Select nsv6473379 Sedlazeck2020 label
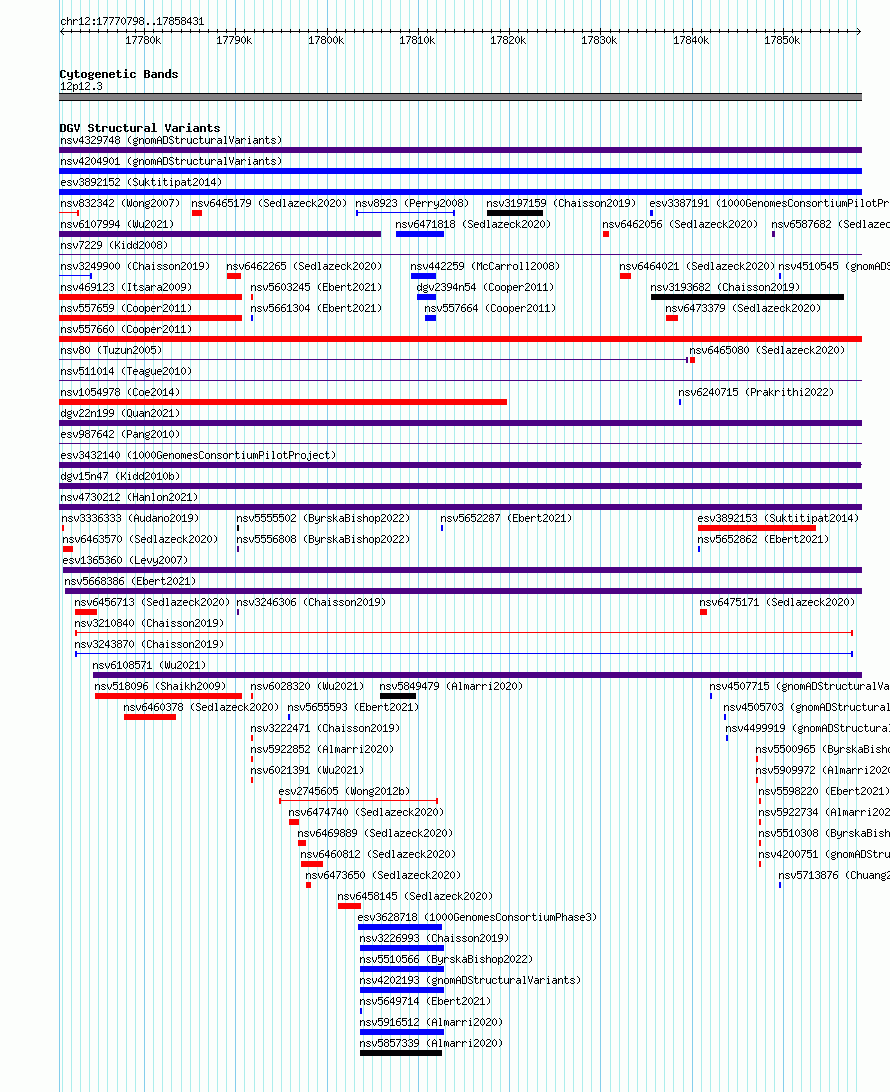The height and width of the screenshot is (1092, 890). [x=743, y=307]
